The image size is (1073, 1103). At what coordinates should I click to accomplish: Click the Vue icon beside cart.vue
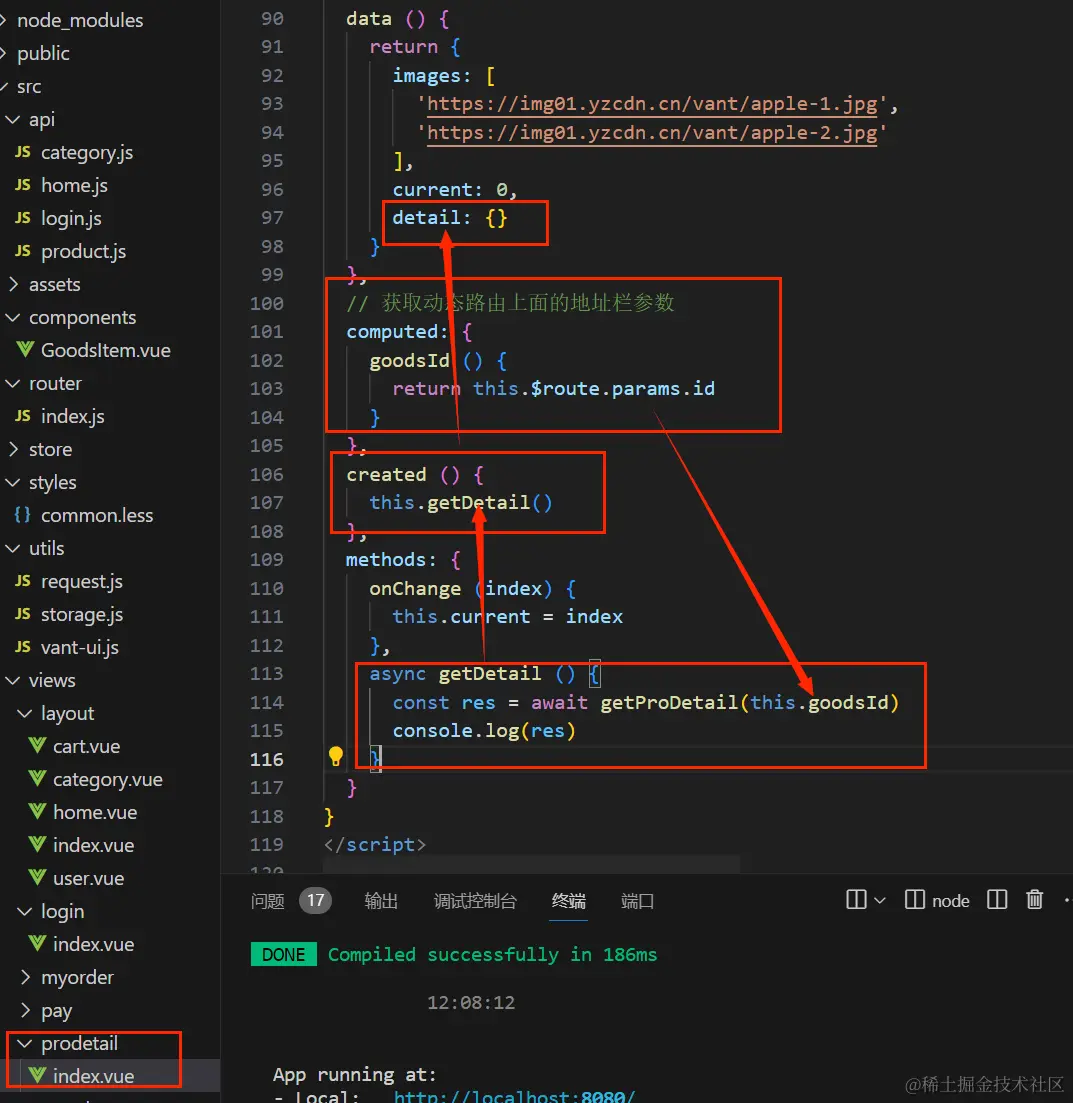pyautogui.click(x=37, y=746)
